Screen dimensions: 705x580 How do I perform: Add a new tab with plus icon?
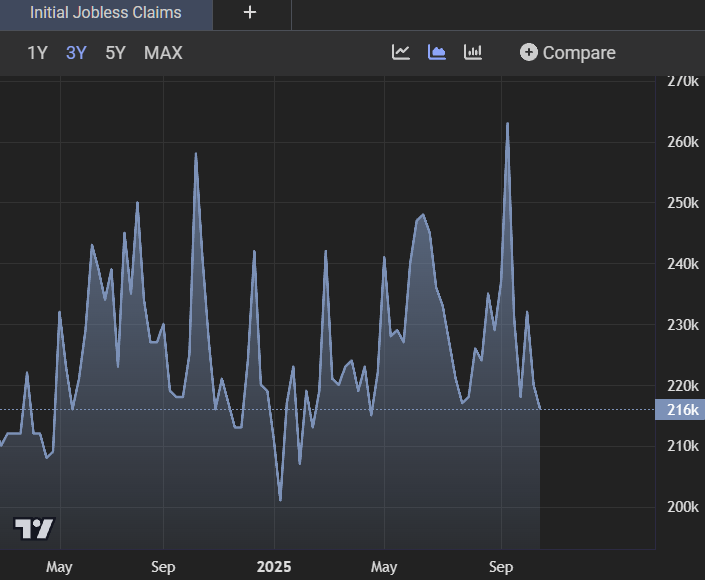pos(250,13)
